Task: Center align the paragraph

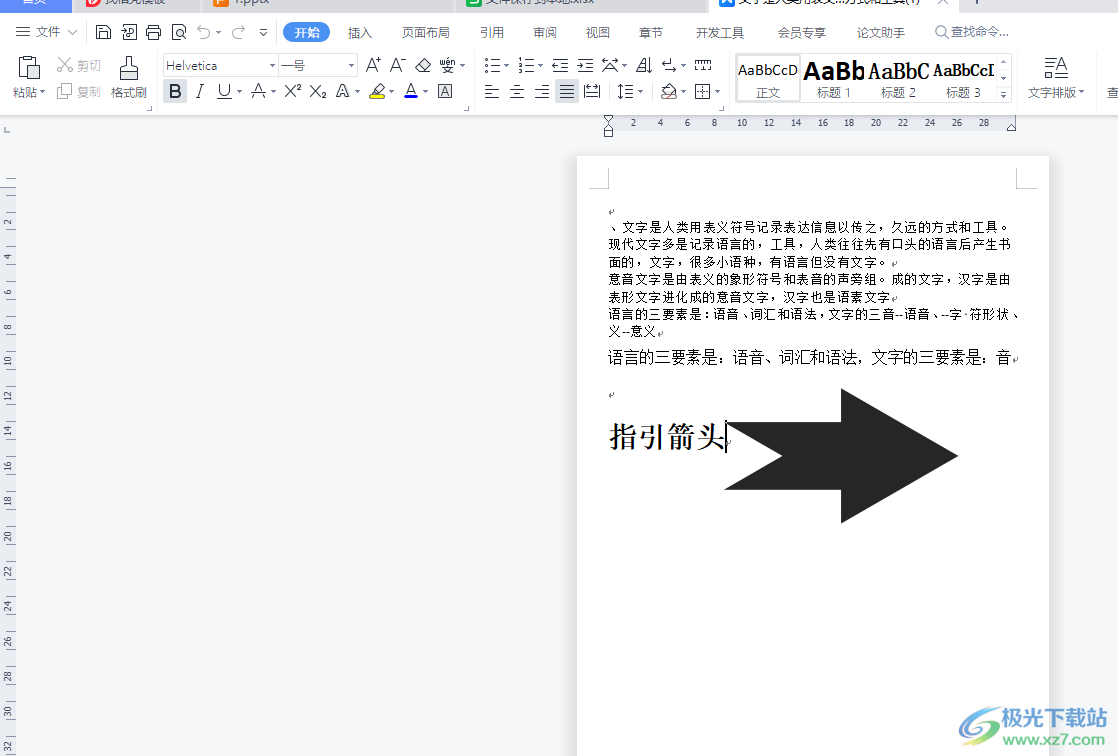Action: click(517, 92)
